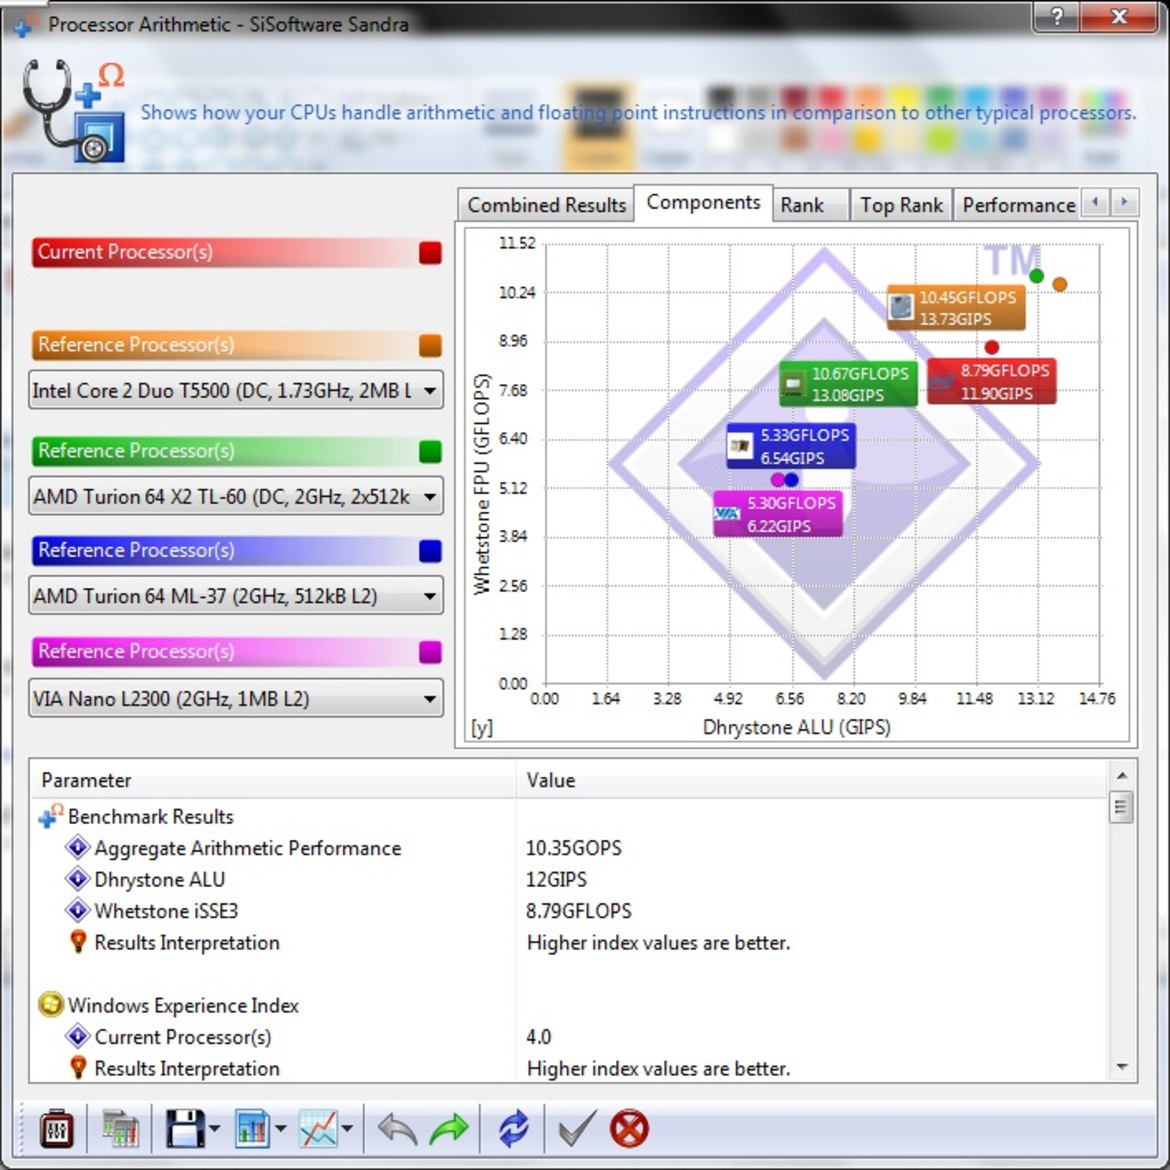Click the line graph view icon
The width and height of the screenshot is (1170, 1170).
pyautogui.click(x=318, y=1128)
